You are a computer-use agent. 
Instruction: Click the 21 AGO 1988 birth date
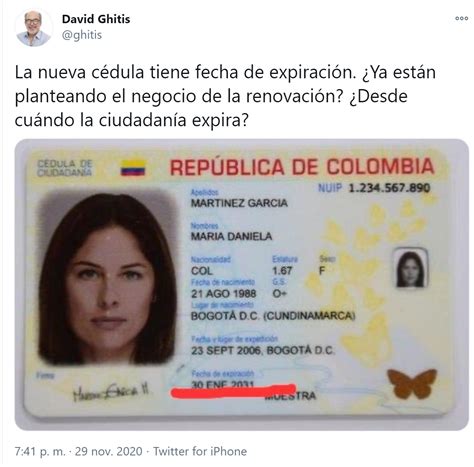[x=223, y=294]
